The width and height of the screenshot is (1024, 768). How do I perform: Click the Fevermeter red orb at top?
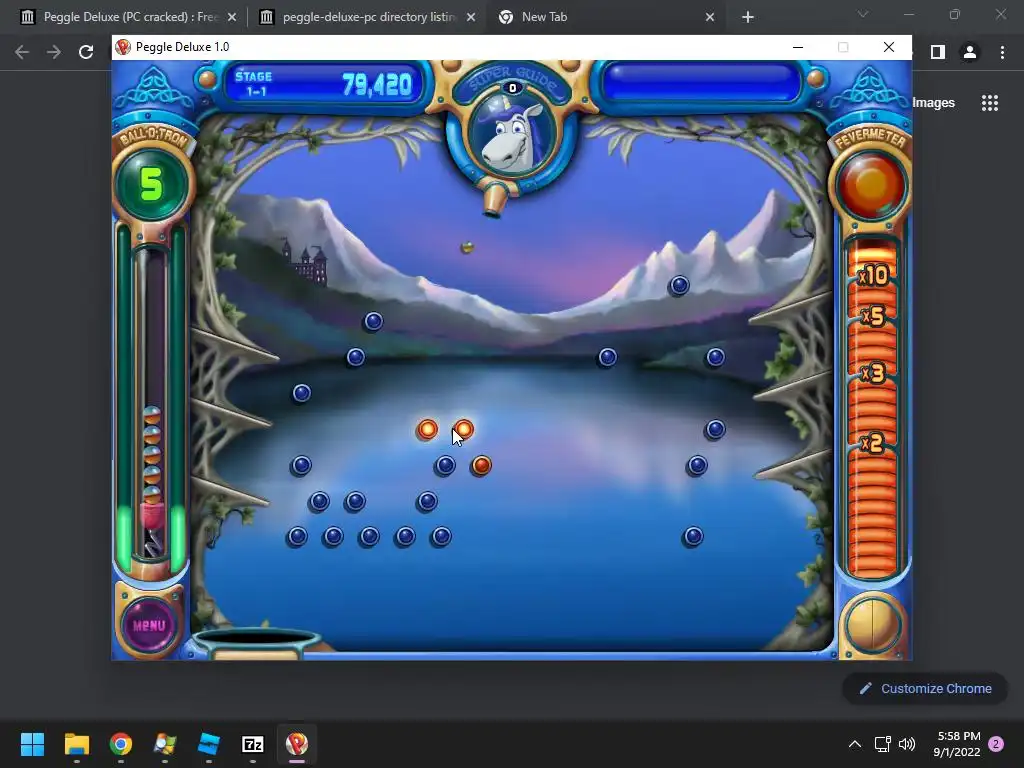pyautogui.click(x=871, y=186)
